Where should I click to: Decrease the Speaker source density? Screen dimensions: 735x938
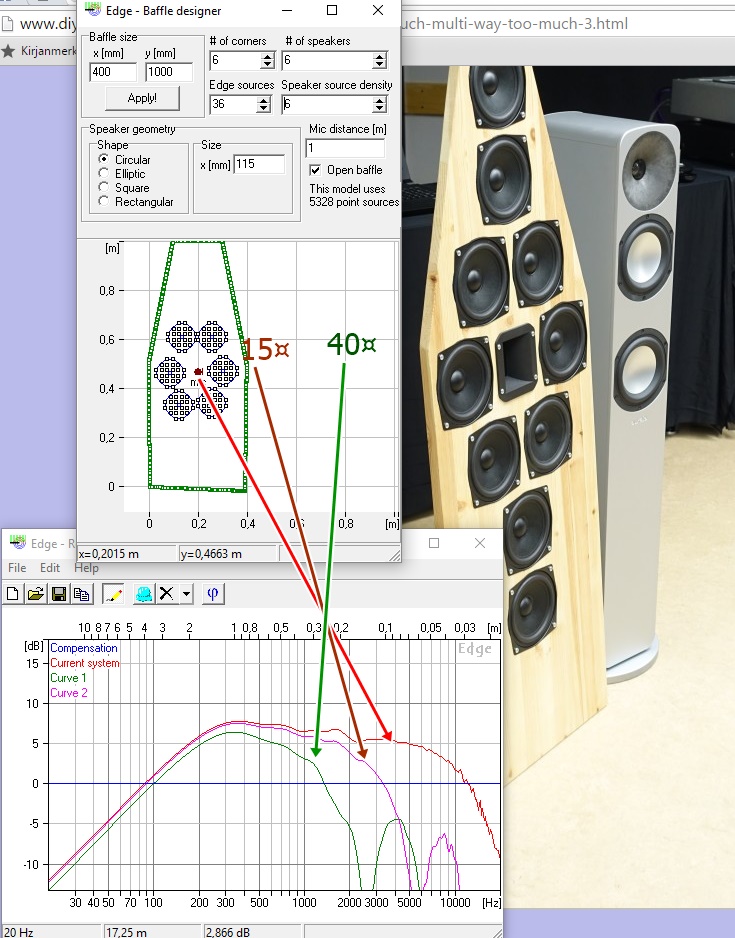tap(379, 108)
